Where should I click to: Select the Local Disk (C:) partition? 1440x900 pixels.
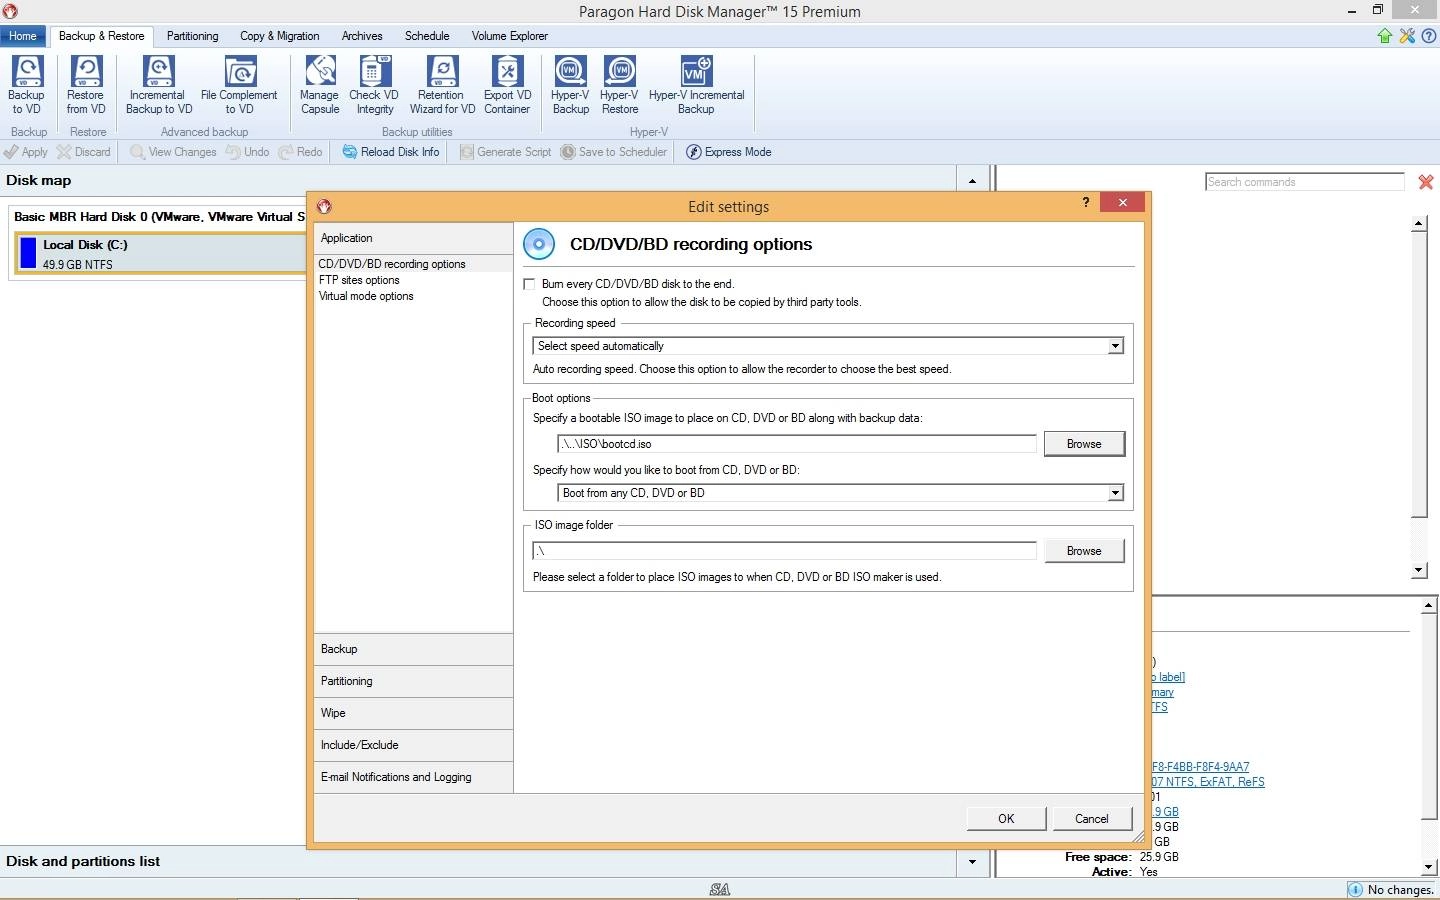160,254
